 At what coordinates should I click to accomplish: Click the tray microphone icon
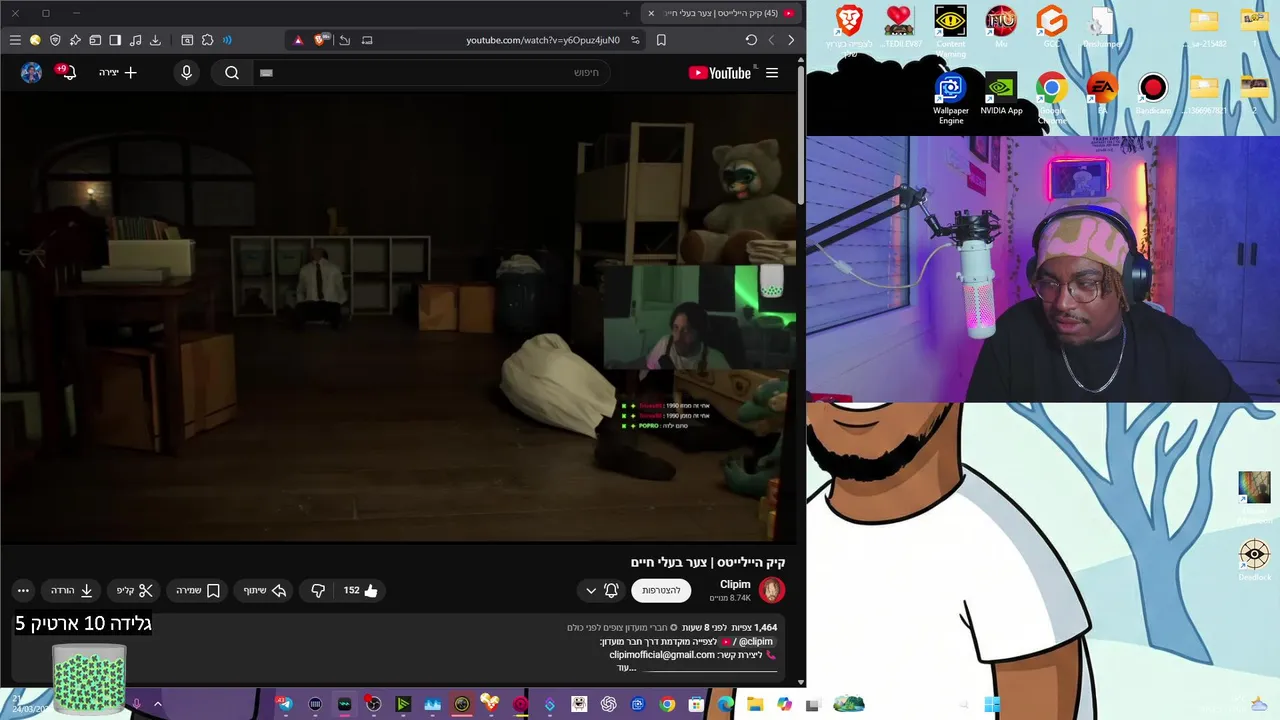[136, 704]
